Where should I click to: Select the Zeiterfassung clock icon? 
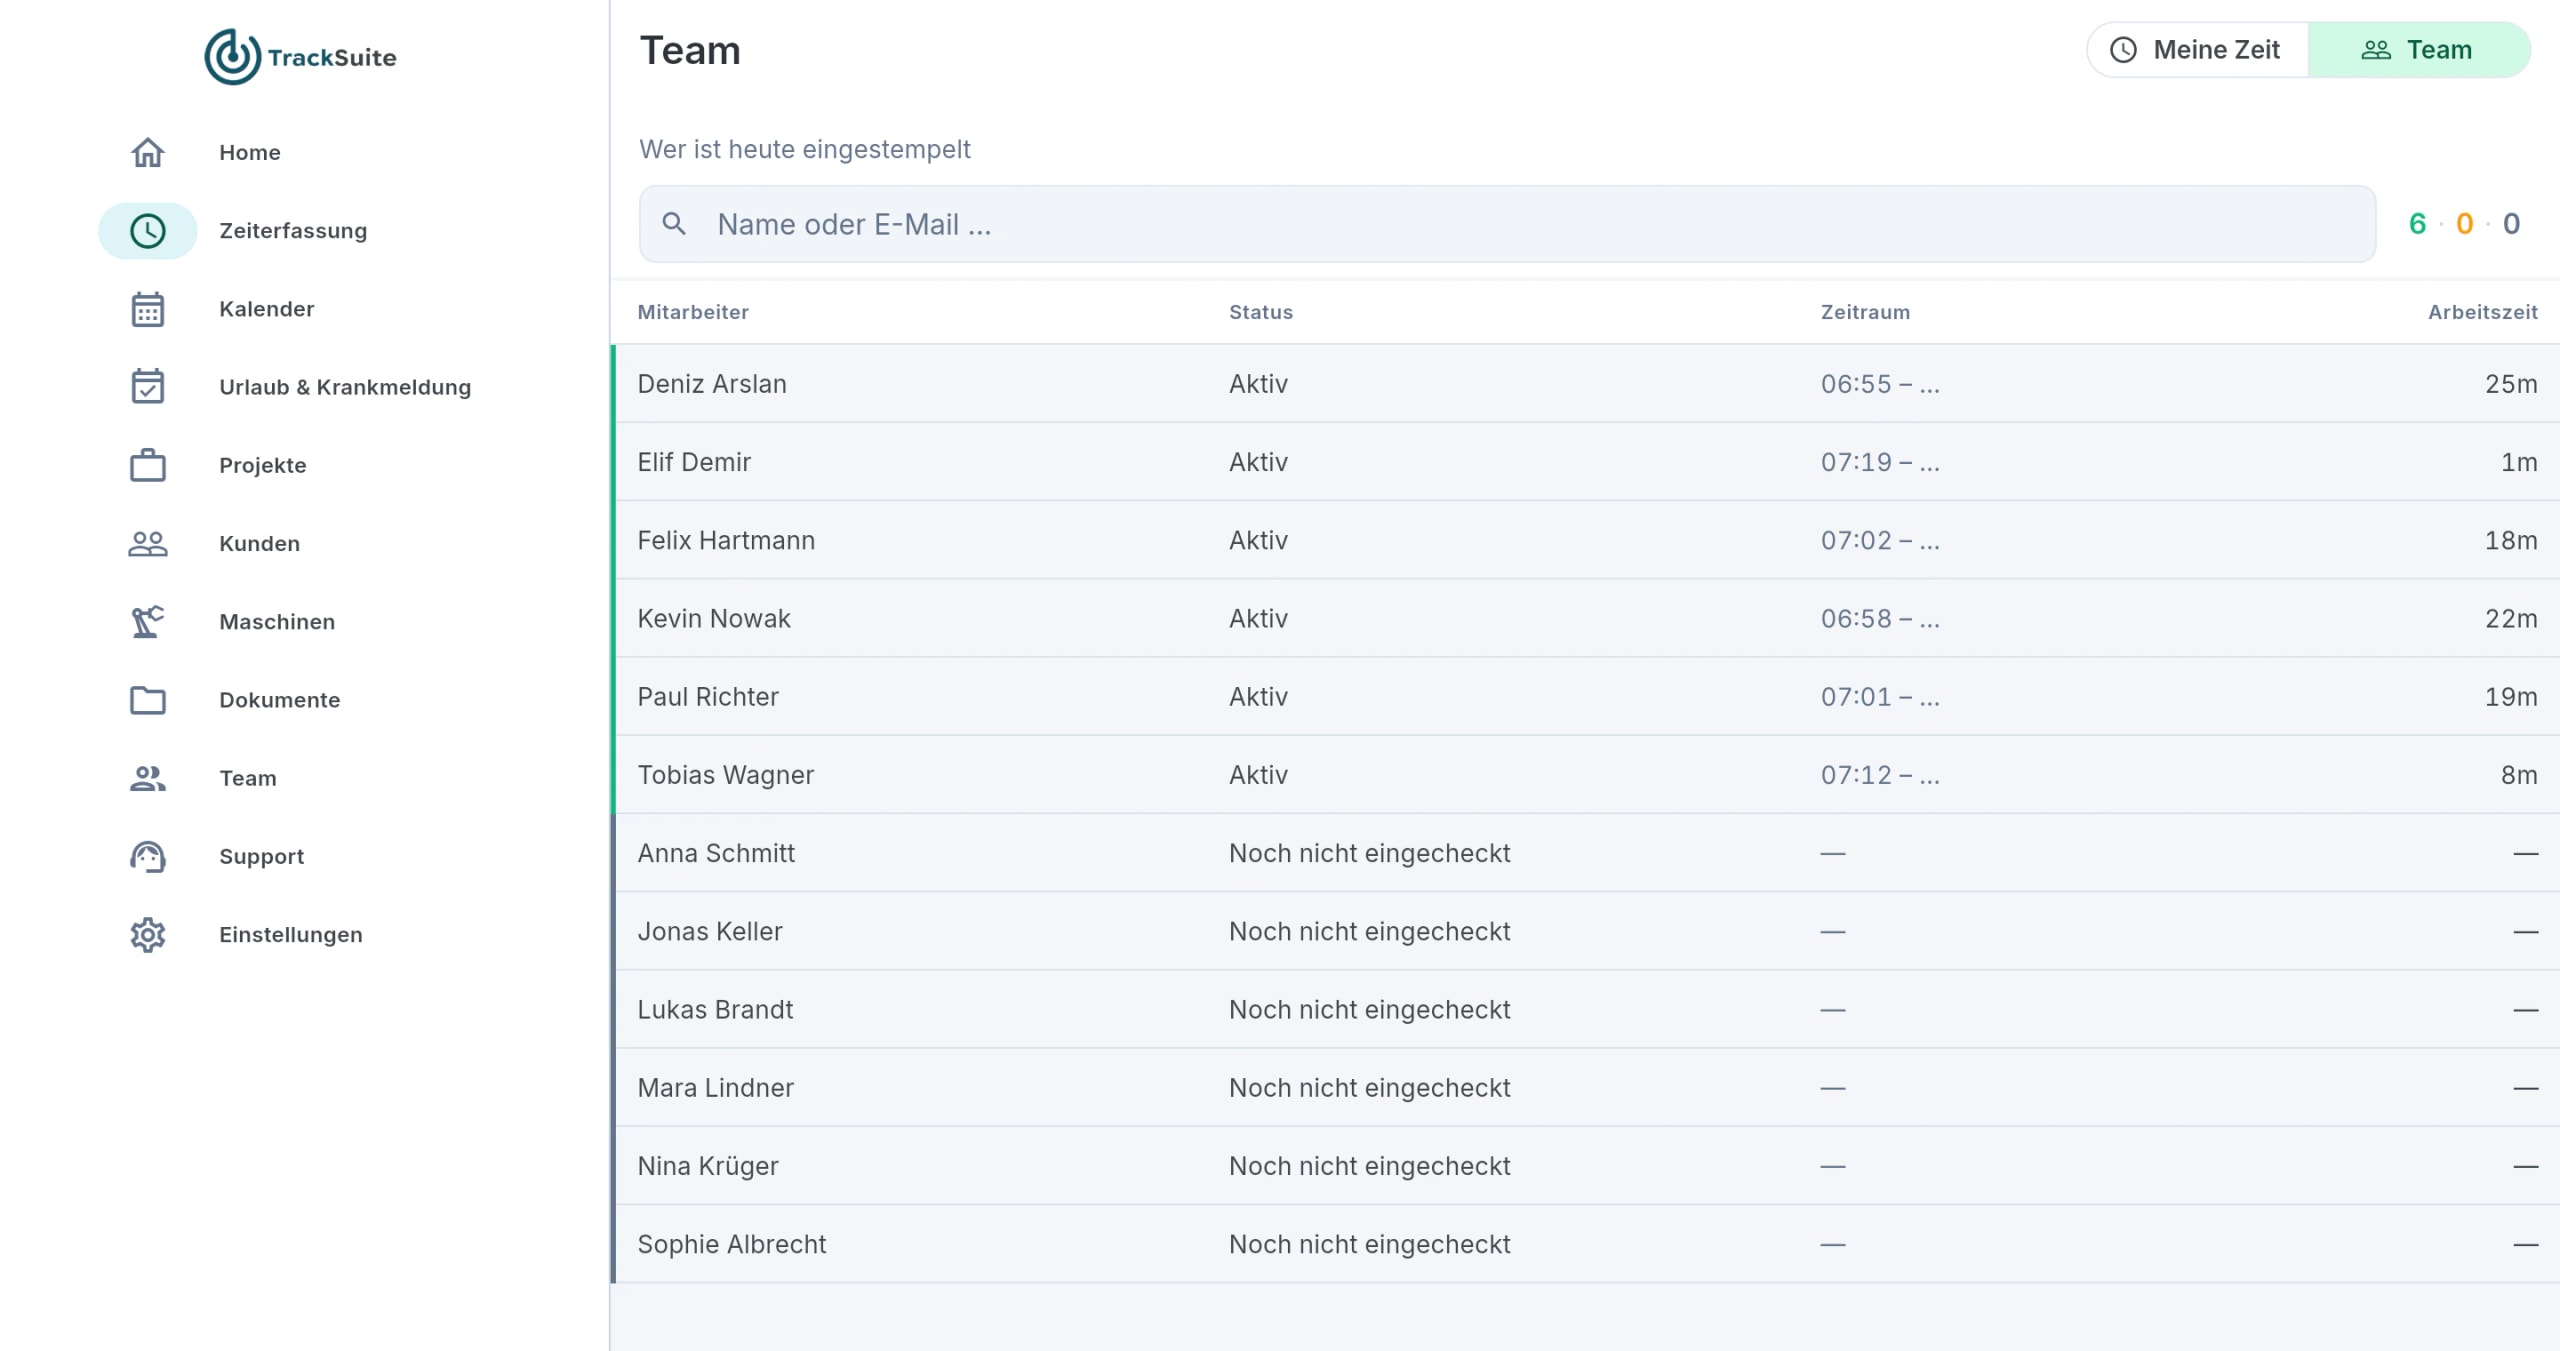(148, 231)
